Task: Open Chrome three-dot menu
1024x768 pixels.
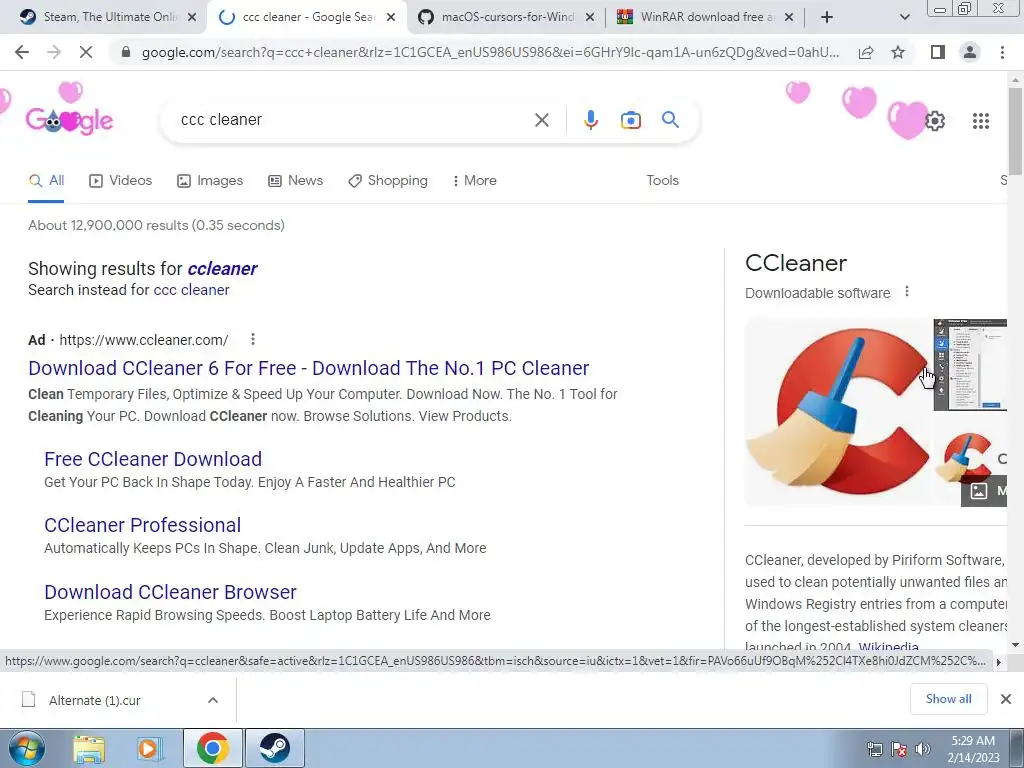Action: click(x=1002, y=52)
